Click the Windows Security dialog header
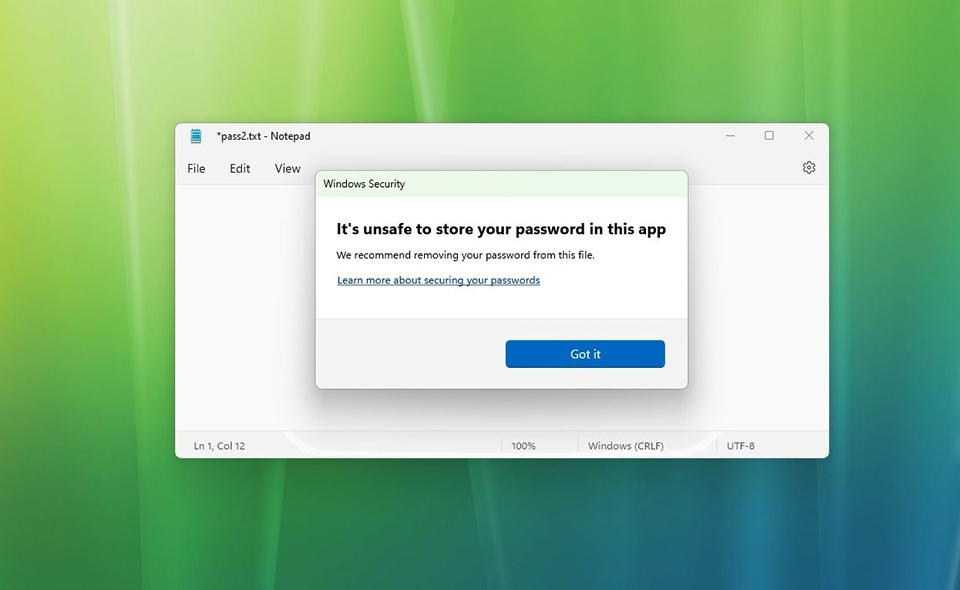The height and width of the screenshot is (590, 960). 365,184
